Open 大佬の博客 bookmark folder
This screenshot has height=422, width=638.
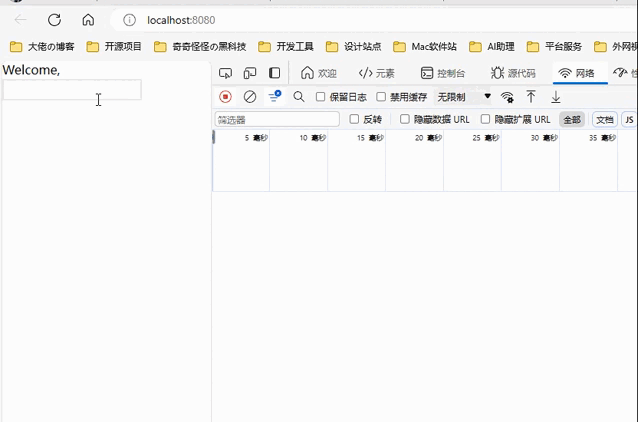coord(42,47)
